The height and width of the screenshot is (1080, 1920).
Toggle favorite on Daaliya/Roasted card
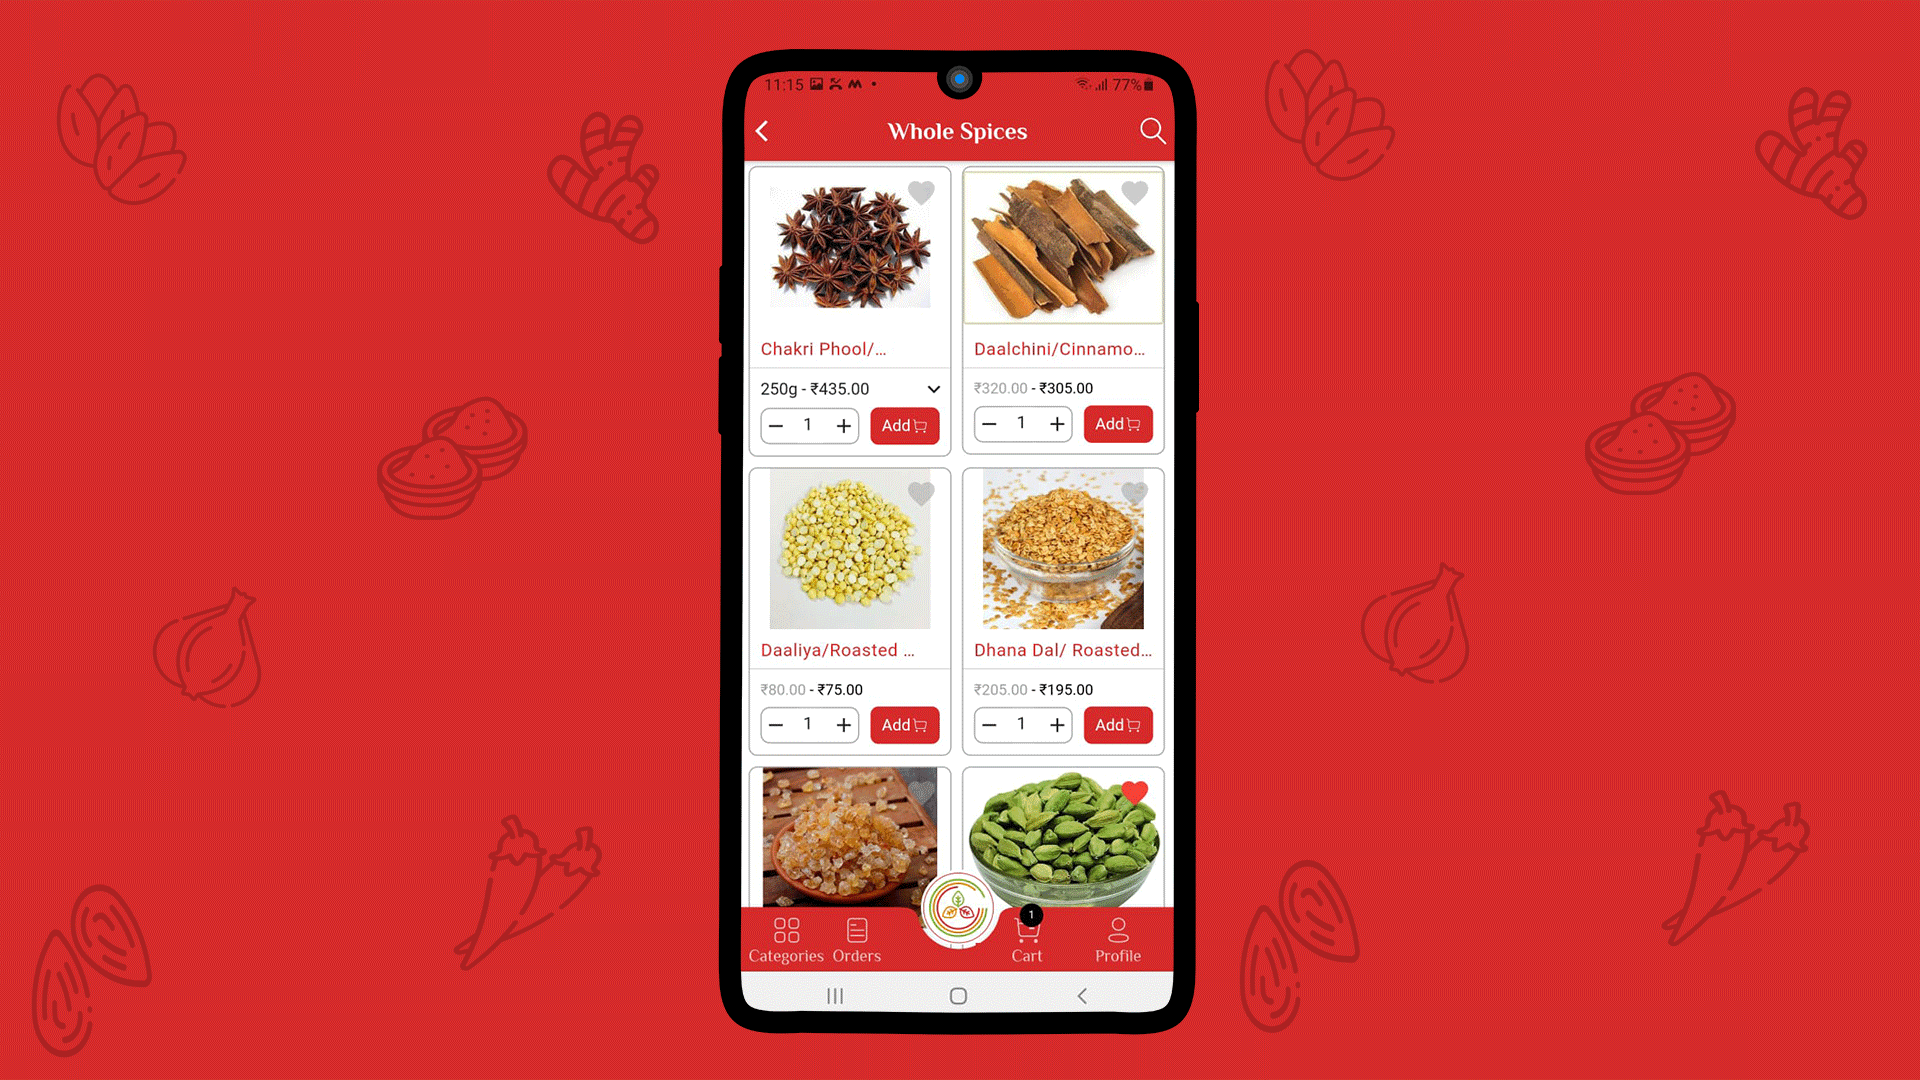pyautogui.click(x=922, y=493)
